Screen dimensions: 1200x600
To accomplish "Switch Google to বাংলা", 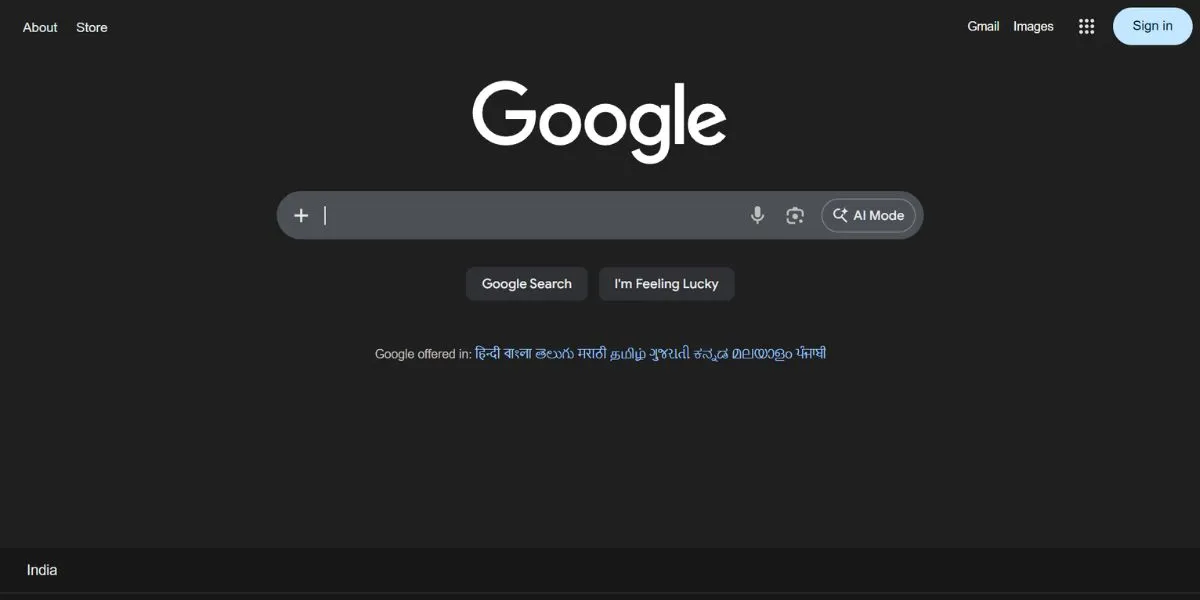I will click(517, 353).
